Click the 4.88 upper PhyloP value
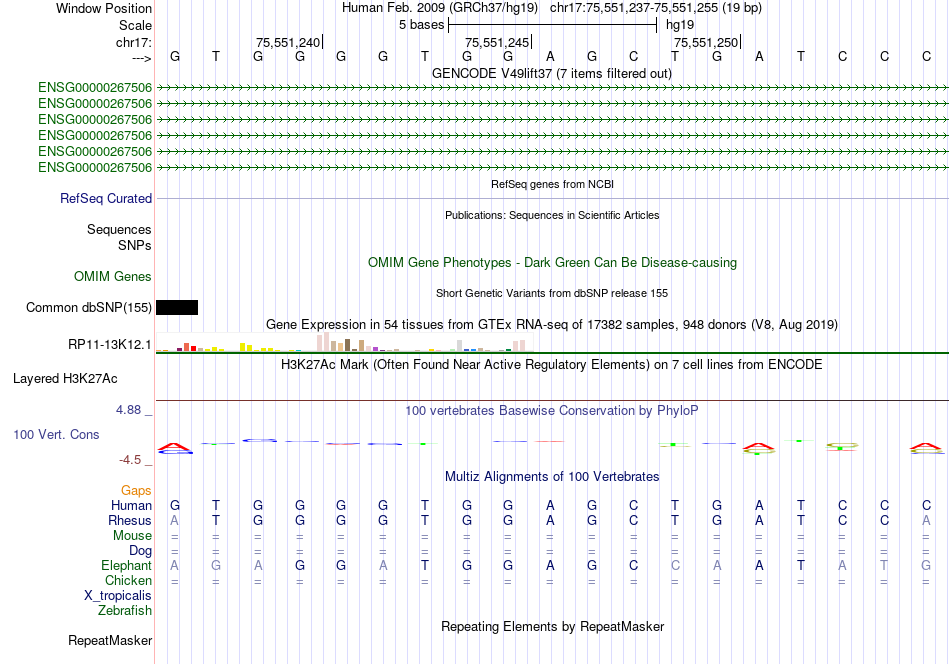 point(128,410)
